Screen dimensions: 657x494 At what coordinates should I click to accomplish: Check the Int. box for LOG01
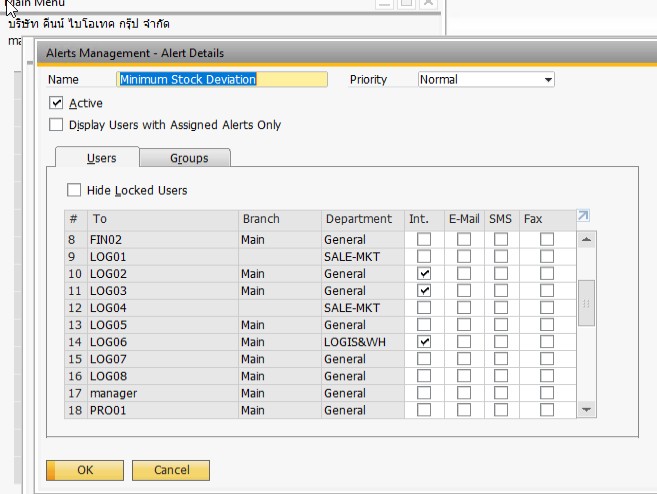pyautogui.click(x=424, y=256)
